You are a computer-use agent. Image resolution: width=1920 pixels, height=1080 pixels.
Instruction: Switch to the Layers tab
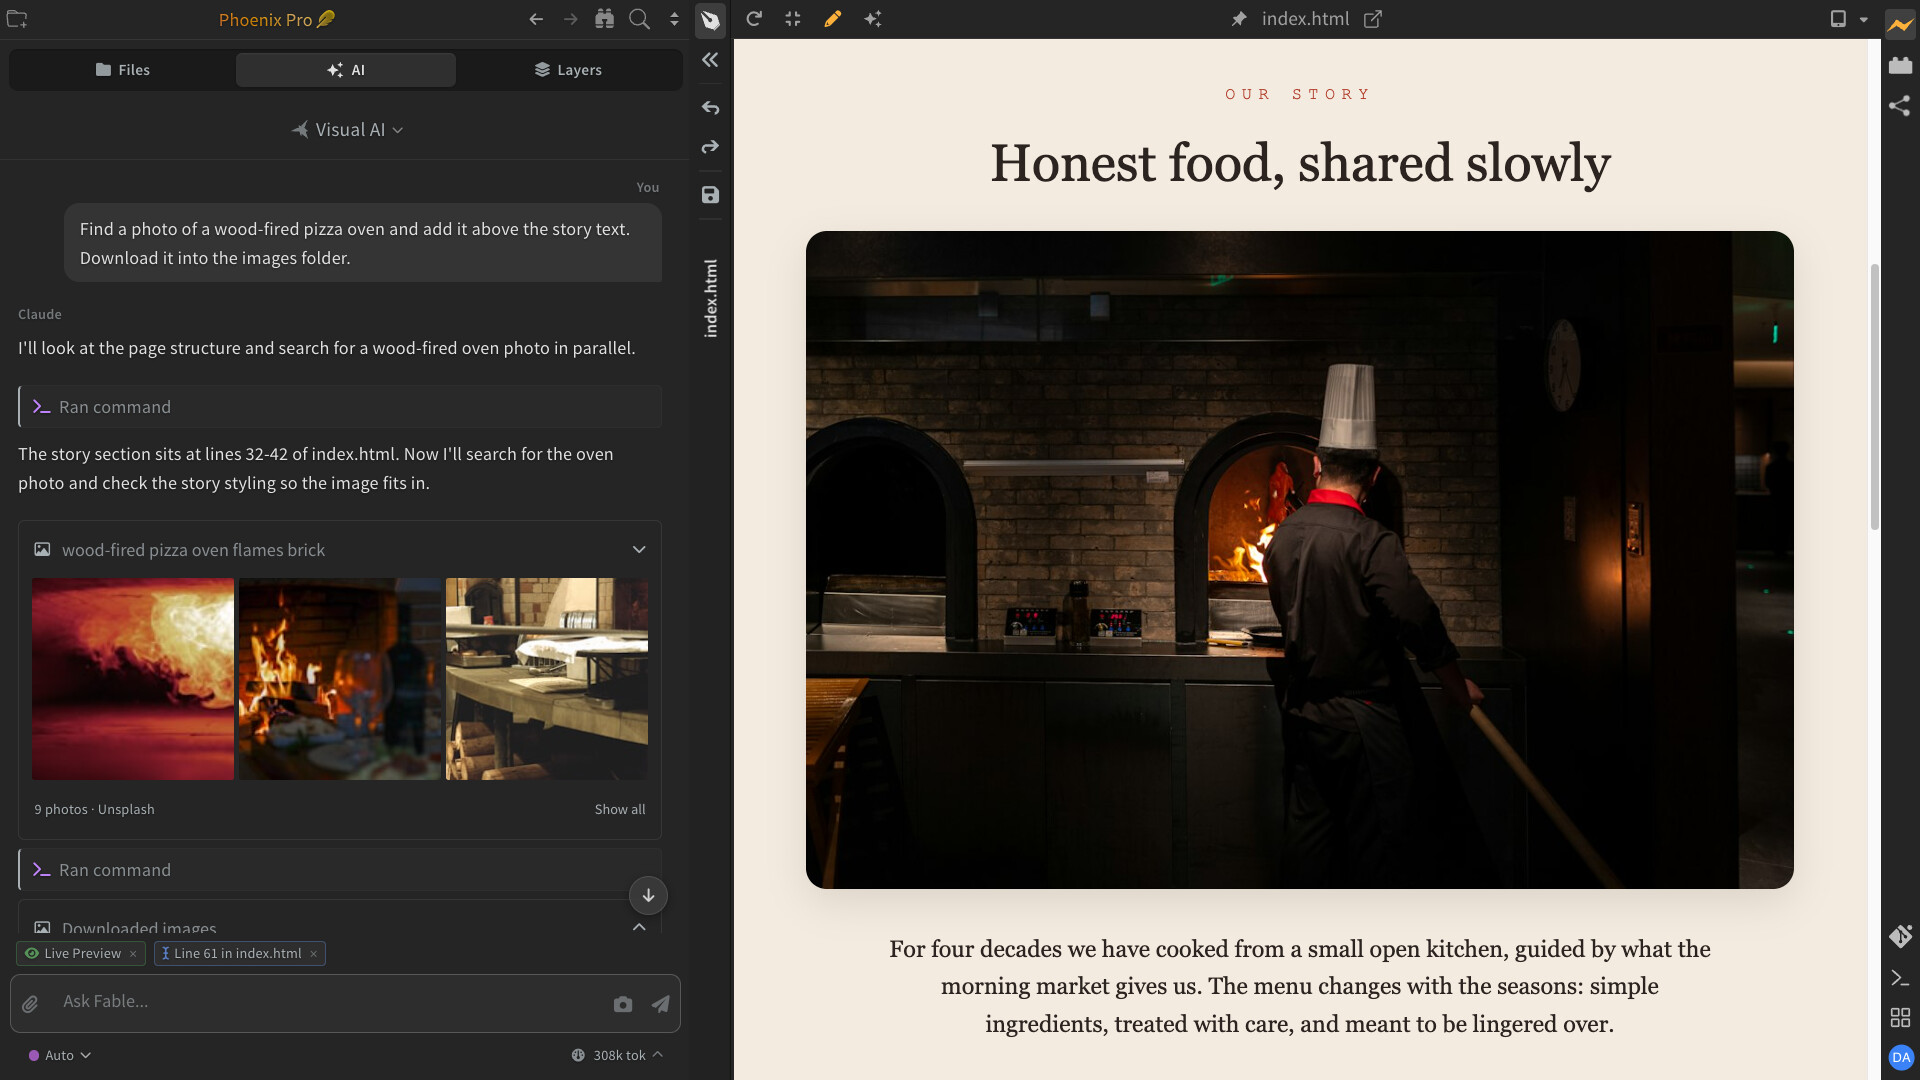click(568, 70)
